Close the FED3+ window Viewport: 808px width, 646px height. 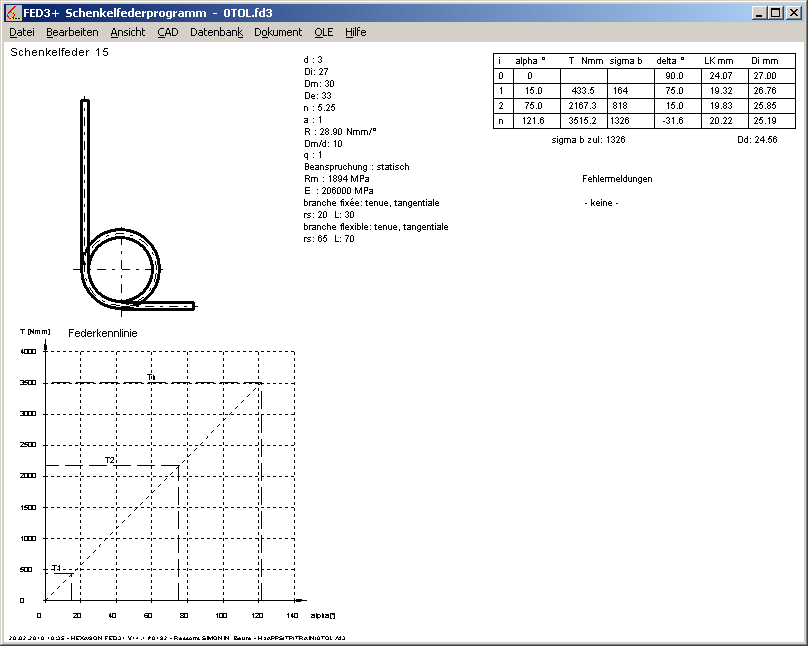794,13
